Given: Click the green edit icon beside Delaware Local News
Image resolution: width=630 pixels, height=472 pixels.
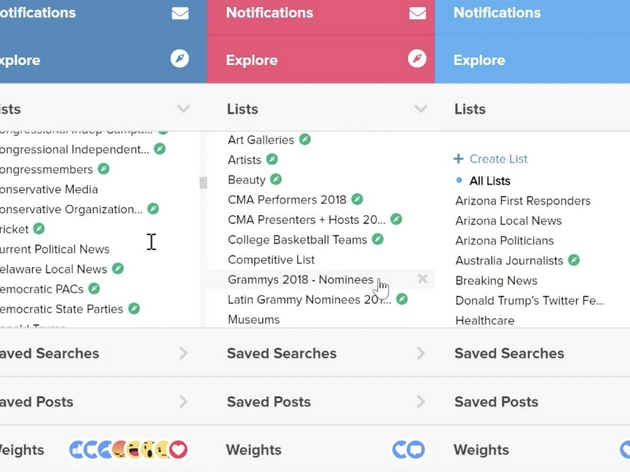Looking at the screenshot, I should pos(118,269).
